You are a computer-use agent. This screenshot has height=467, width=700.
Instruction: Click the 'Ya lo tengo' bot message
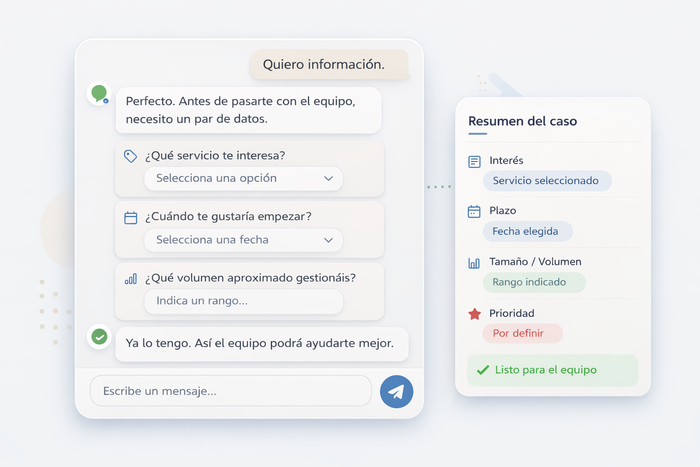click(262, 344)
